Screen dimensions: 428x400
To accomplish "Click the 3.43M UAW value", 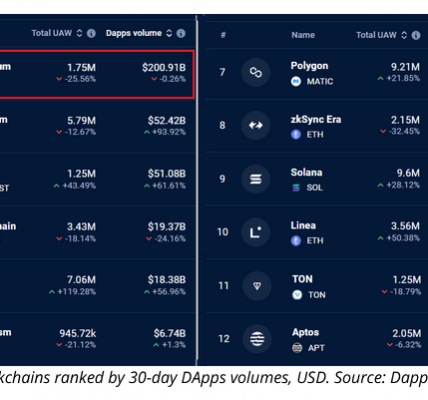I will pyautogui.click(x=81, y=227).
